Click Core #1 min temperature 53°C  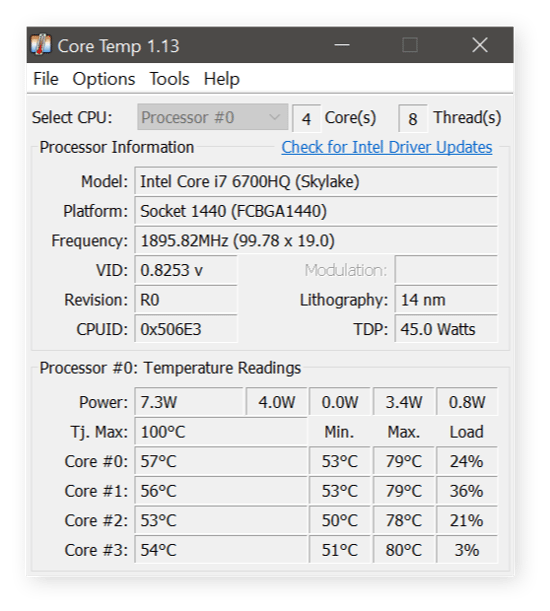coord(340,491)
